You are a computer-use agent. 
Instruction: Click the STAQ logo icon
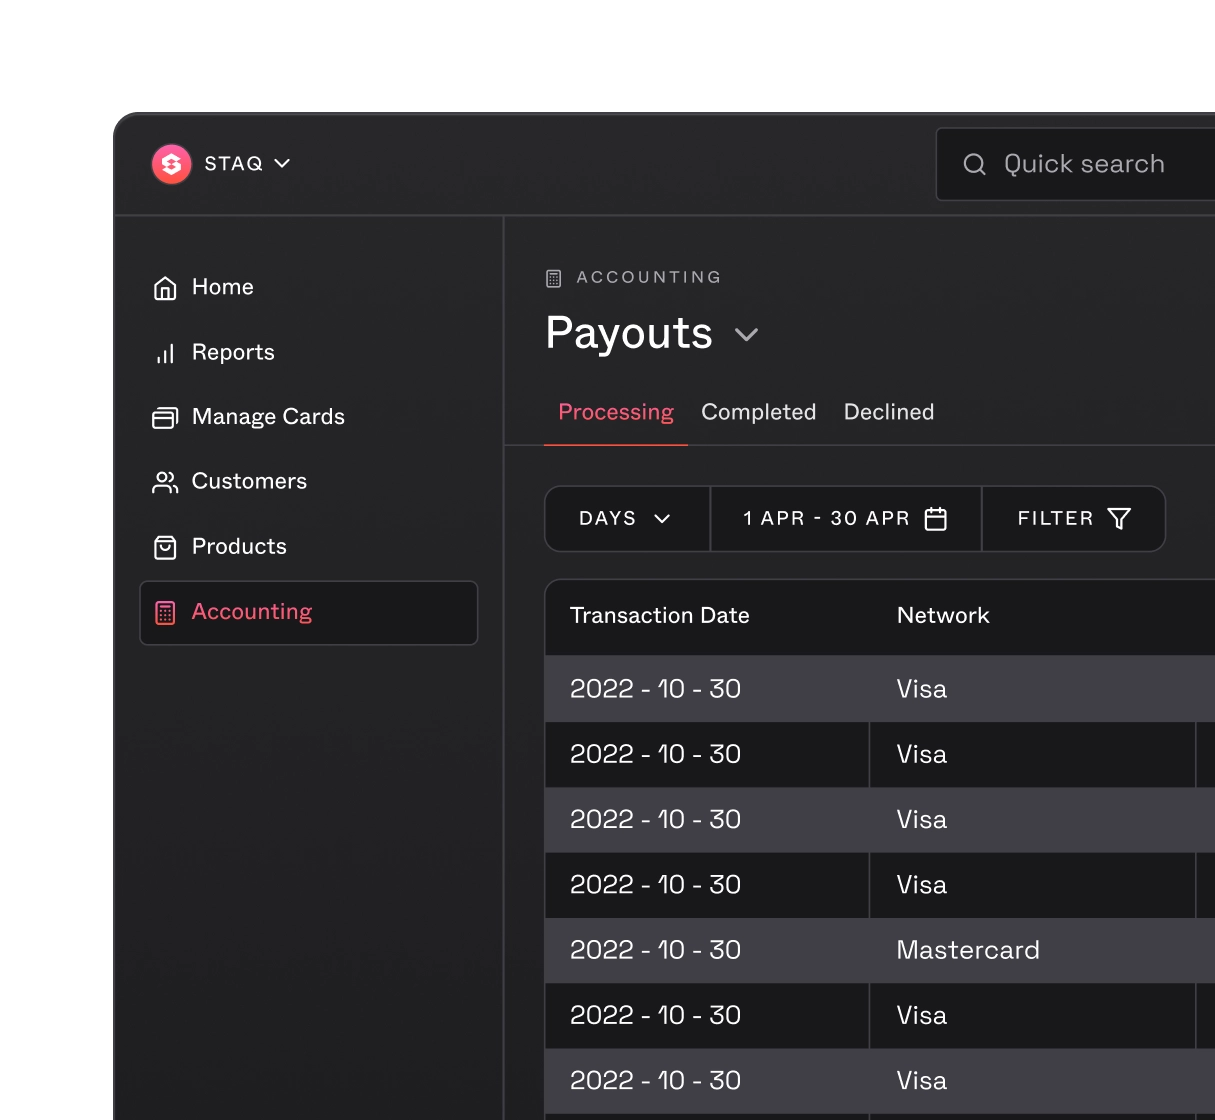(170, 164)
